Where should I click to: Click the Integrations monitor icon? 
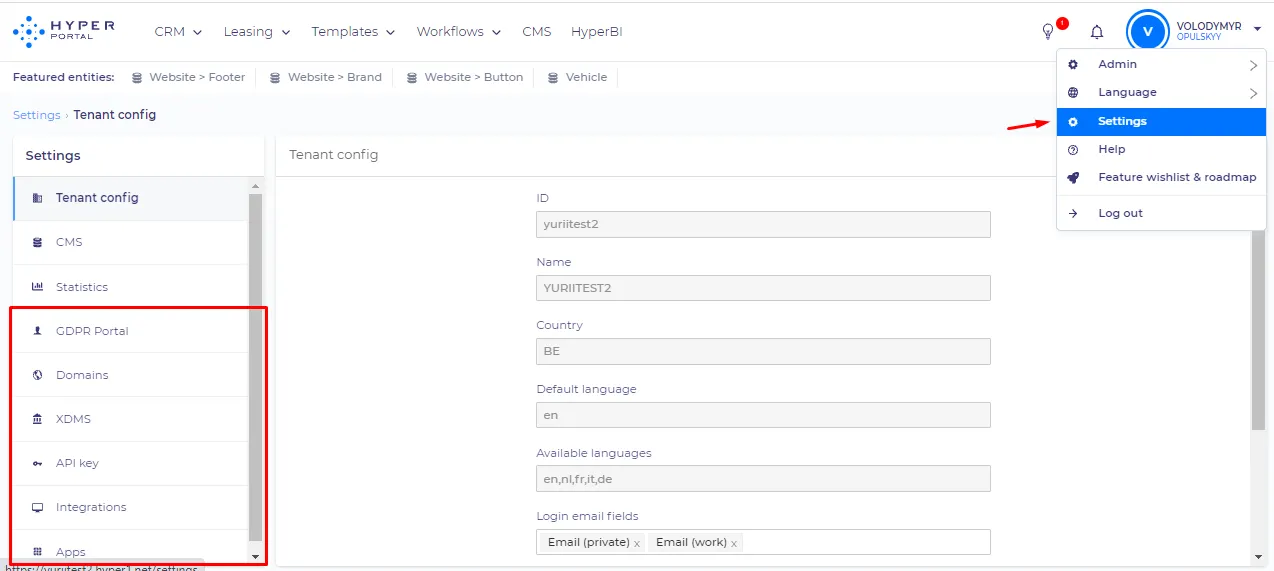[x=38, y=507]
